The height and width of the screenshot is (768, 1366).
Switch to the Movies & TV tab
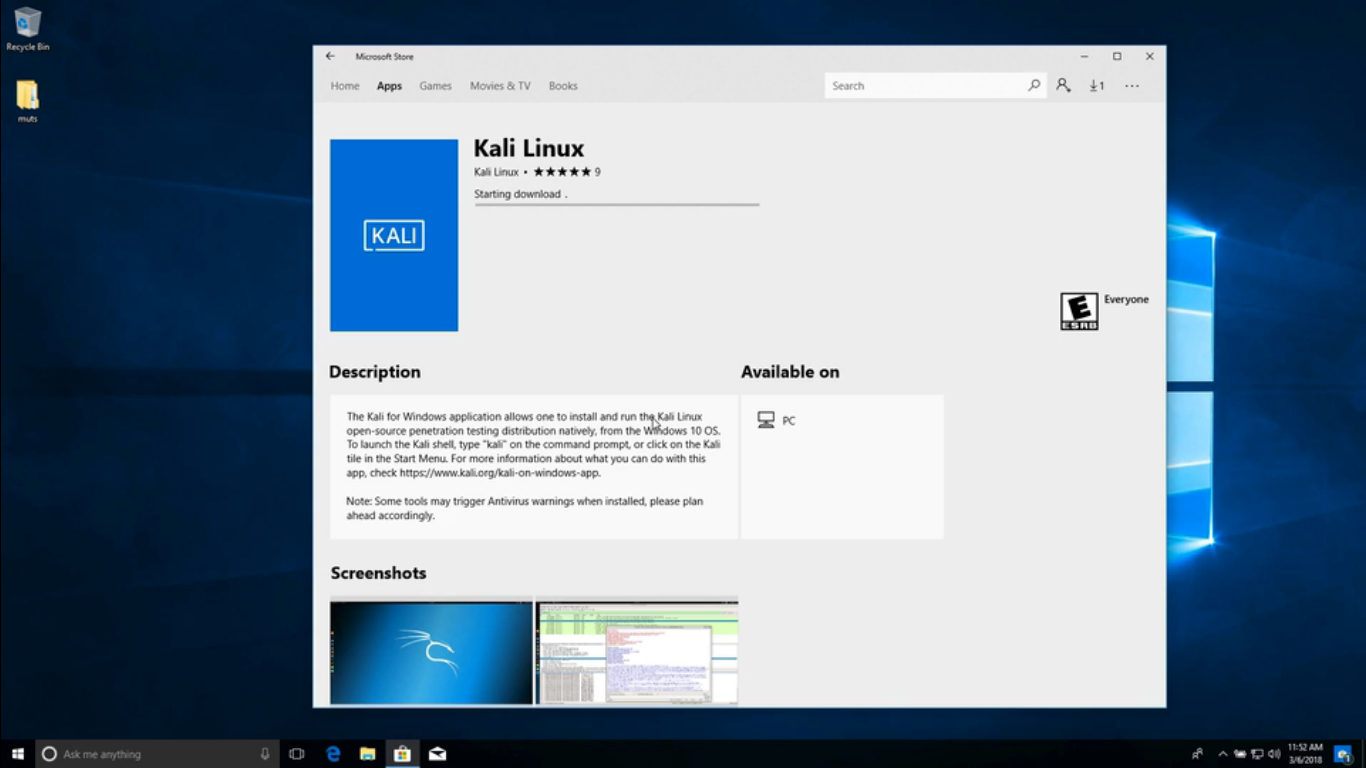[499, 85]
